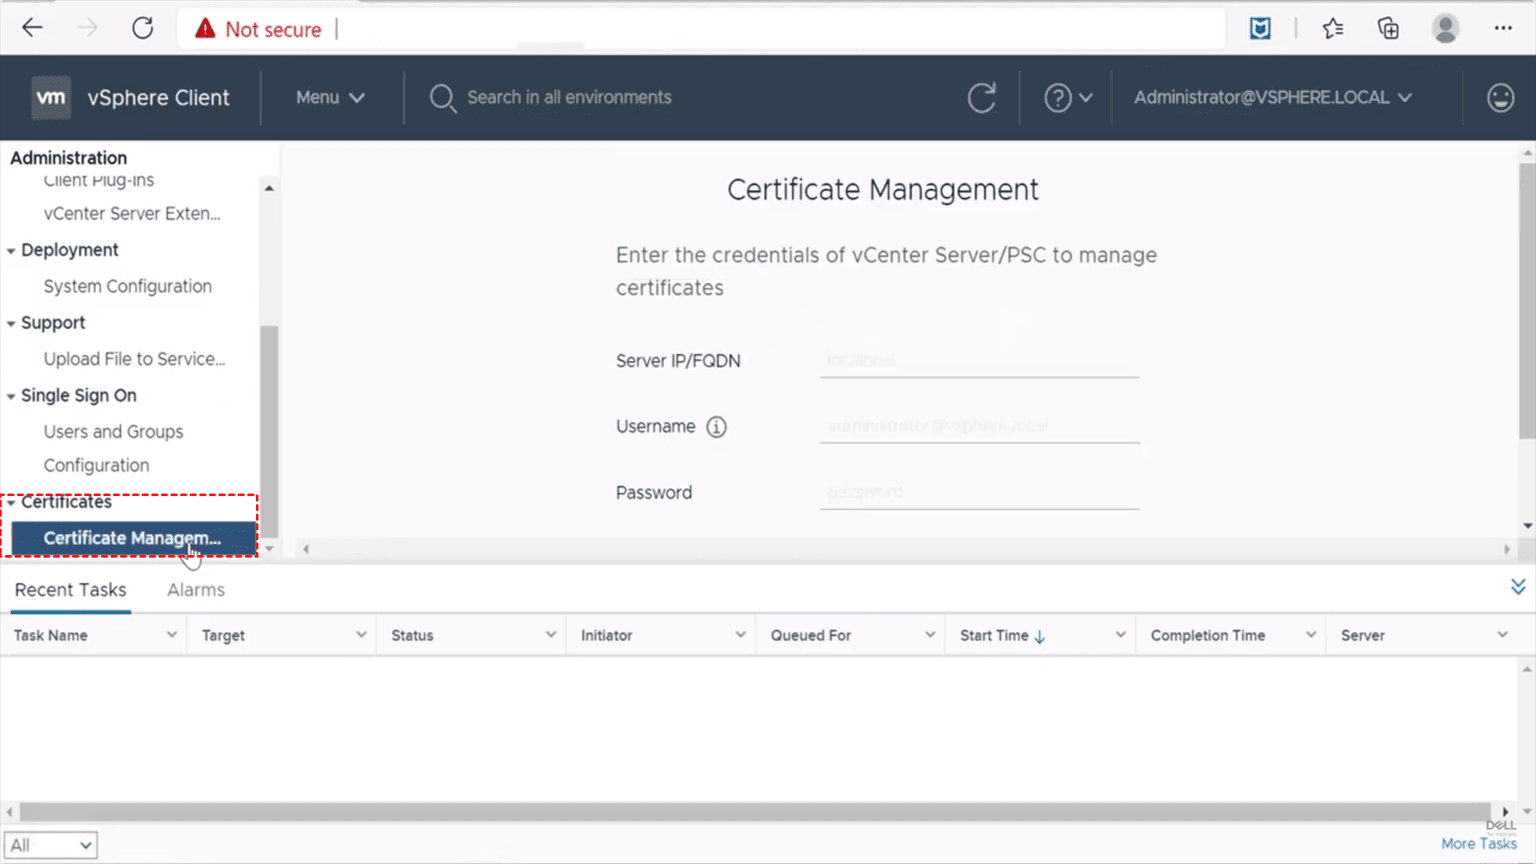Click the browser favorites star icon
1536x864 pixels.
1332,29
